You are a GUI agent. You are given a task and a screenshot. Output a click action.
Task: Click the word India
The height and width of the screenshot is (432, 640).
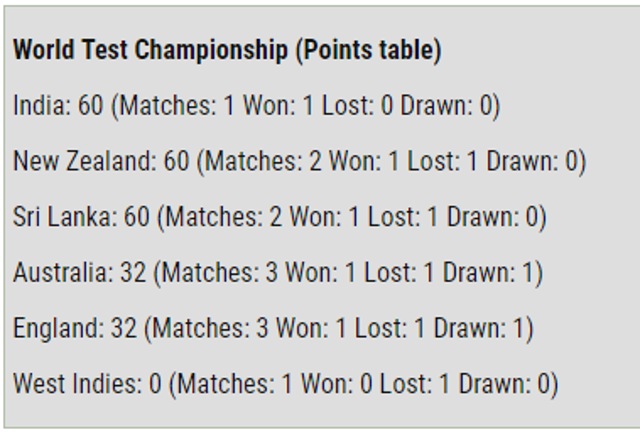tap(39, 105)
